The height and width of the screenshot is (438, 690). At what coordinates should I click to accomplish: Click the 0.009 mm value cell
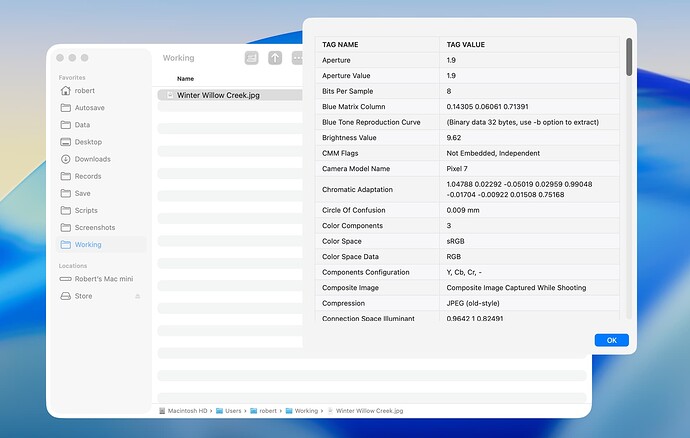click(529, 210)
